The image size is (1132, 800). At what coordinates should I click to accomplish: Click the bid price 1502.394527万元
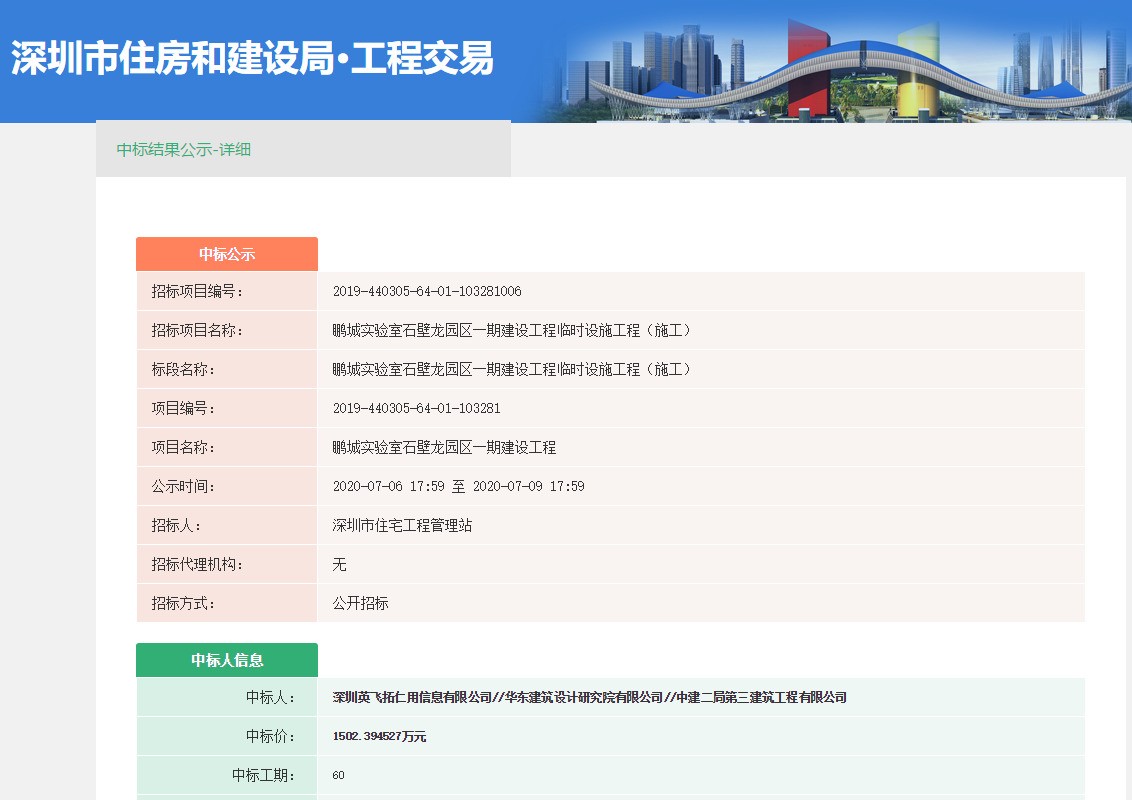pyautogui.click(x=379, y=736)
